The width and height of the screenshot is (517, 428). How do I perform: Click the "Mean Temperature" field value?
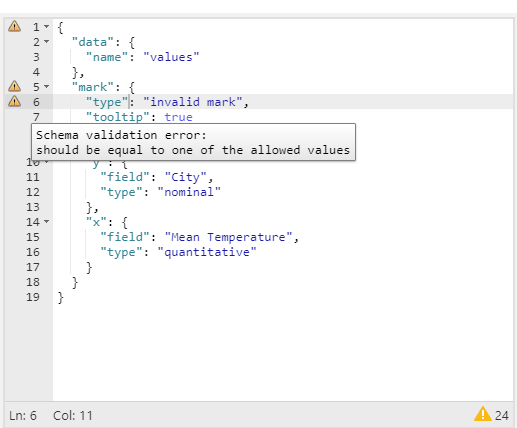pos(228,237)
